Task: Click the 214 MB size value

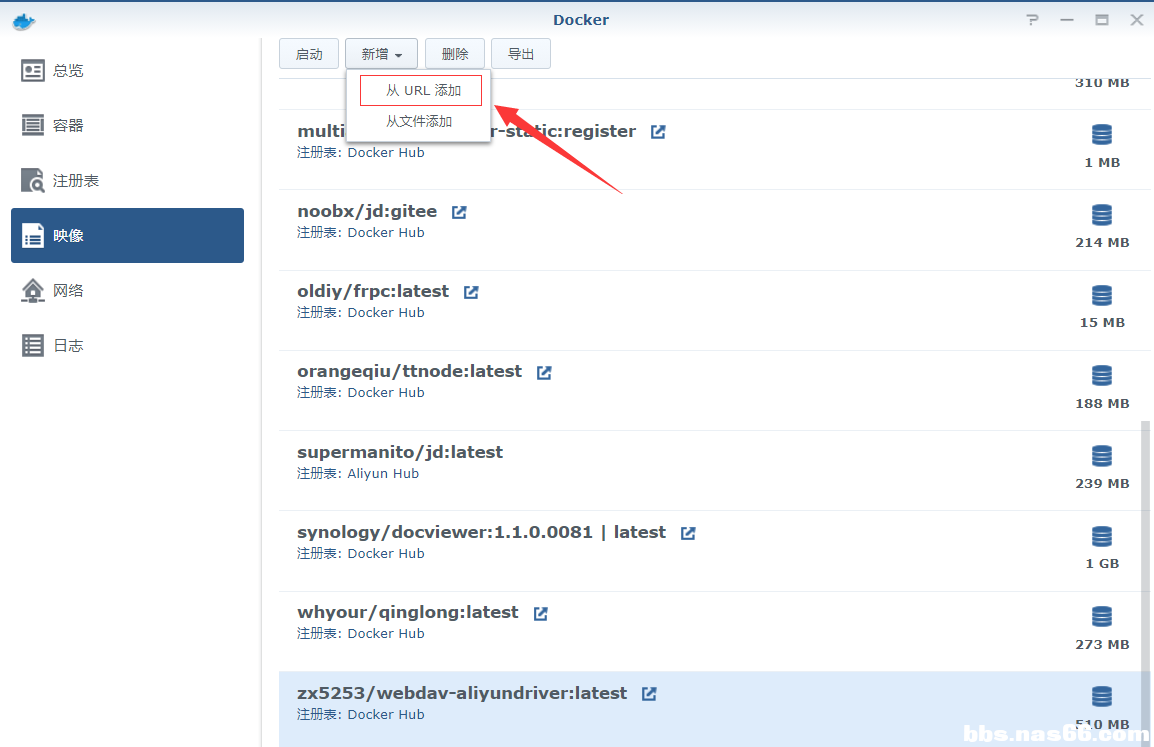Action: tap(1102, 242)
